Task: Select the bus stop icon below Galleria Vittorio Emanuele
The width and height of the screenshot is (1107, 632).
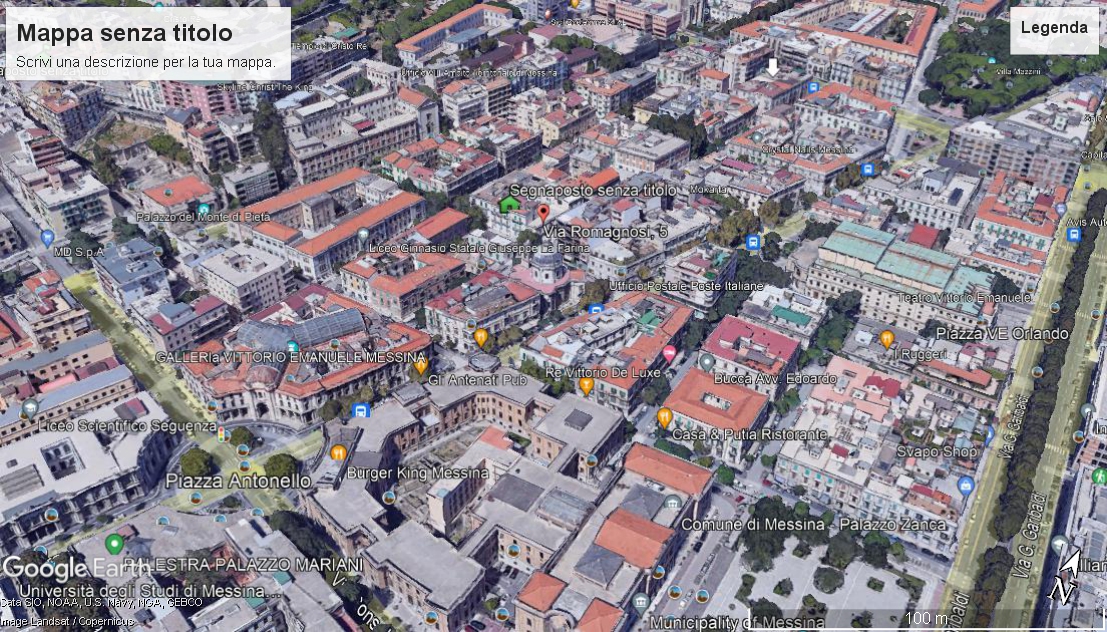Action: click(361, 411)
